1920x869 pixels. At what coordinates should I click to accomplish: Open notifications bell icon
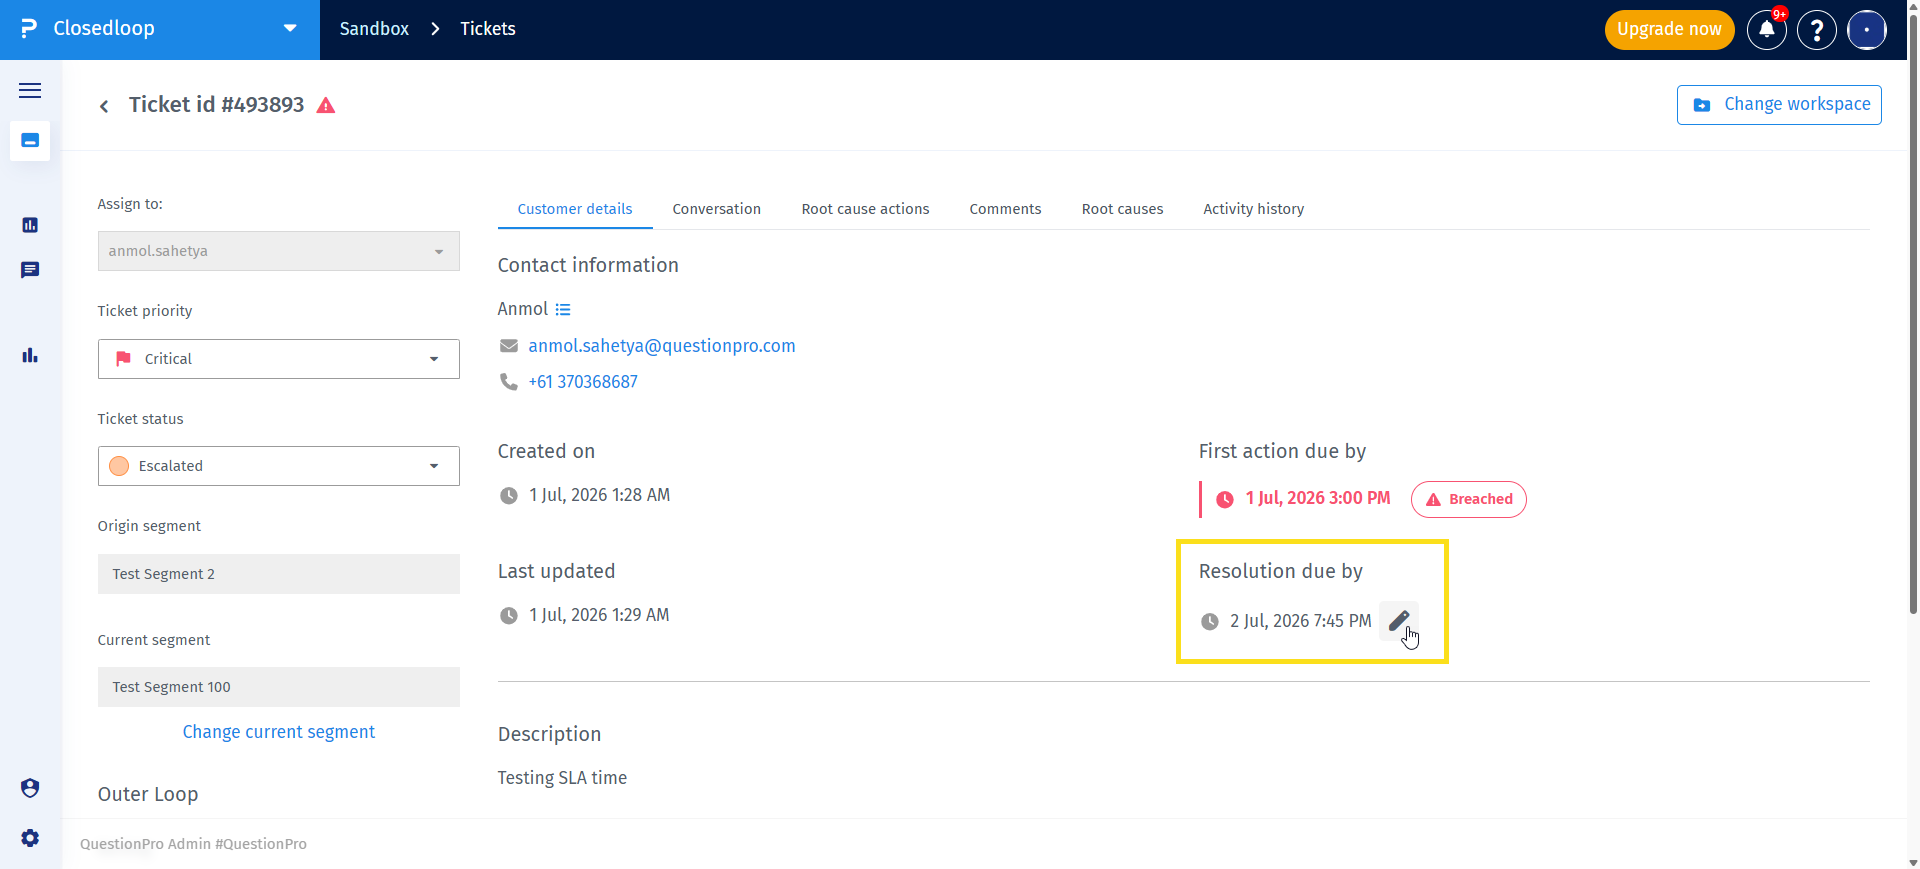click(x=1767, y=29)
